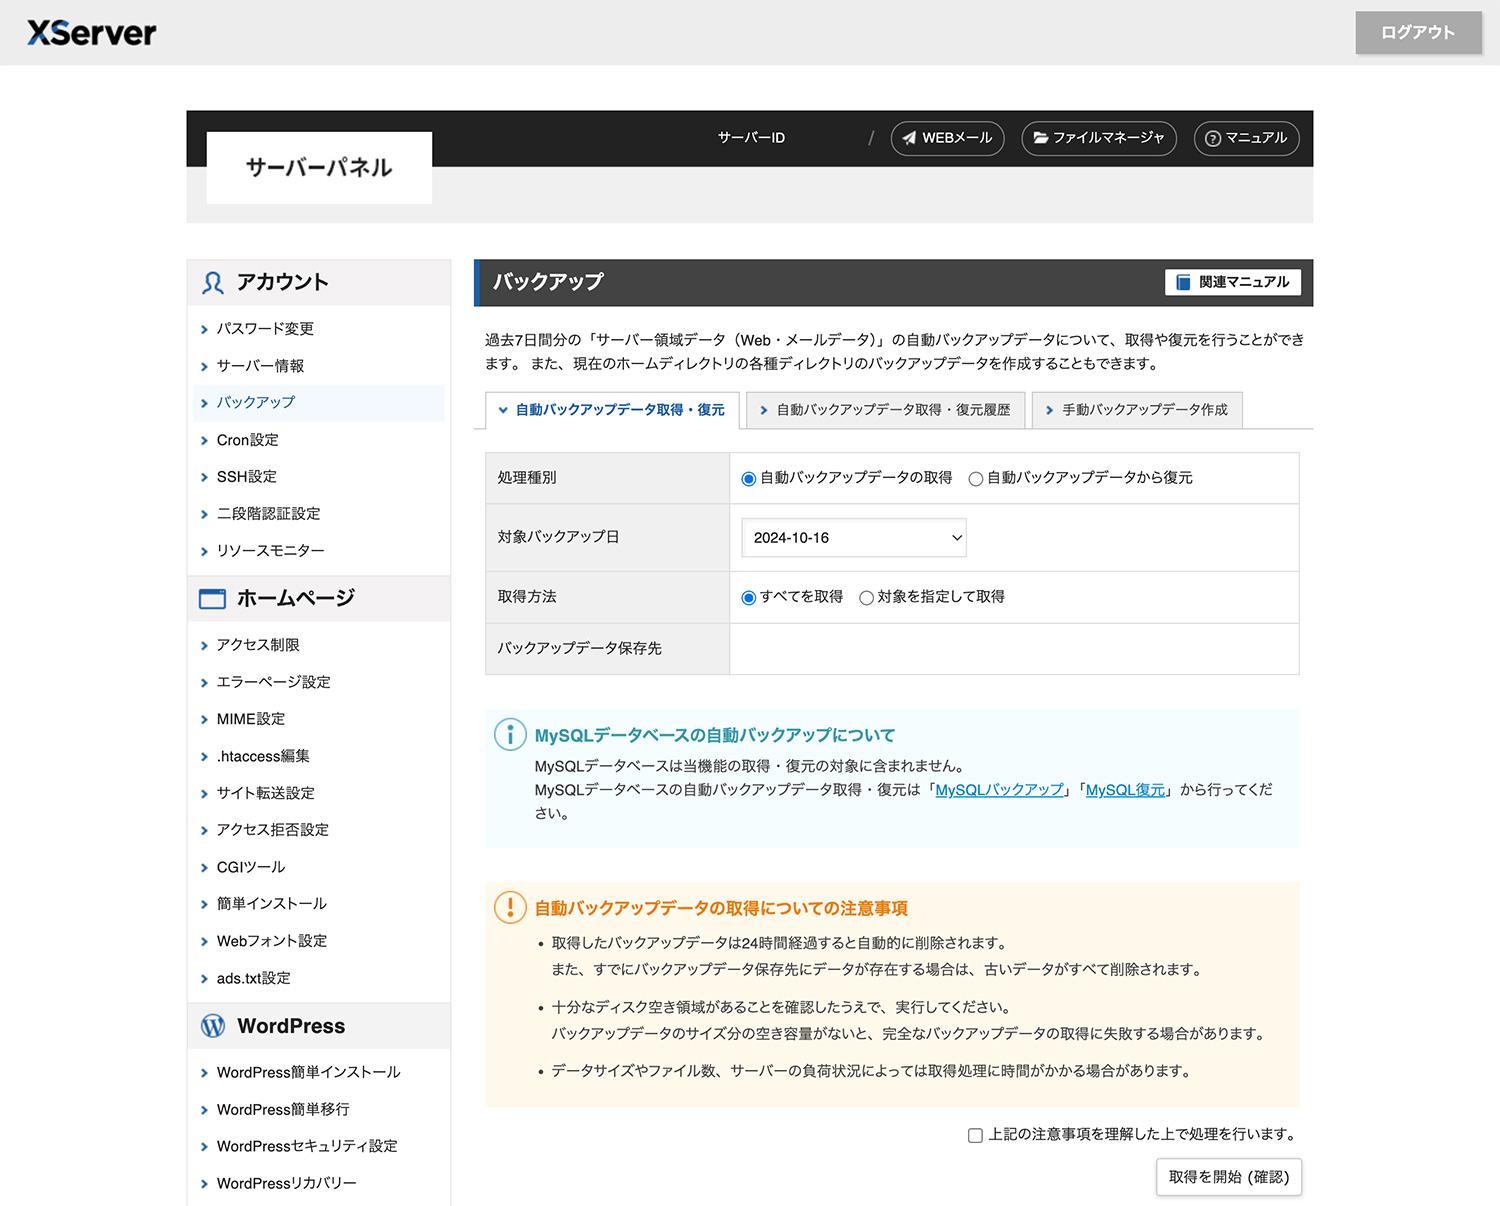Choose すべてを取得 radio button
The width and height of the screenshot is (1500, 1206).
click(748, 598)
